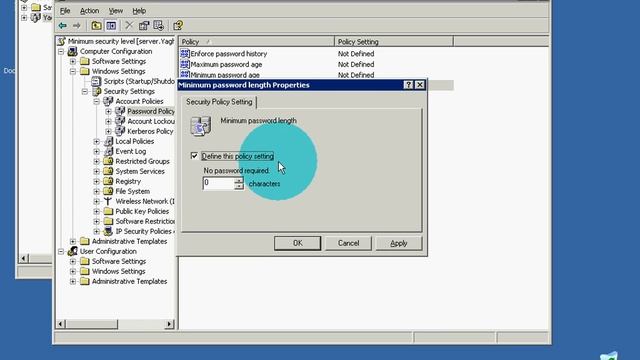Expand the System Services node
The width and height of the screenshot is (640, 360).
[96, 171]
